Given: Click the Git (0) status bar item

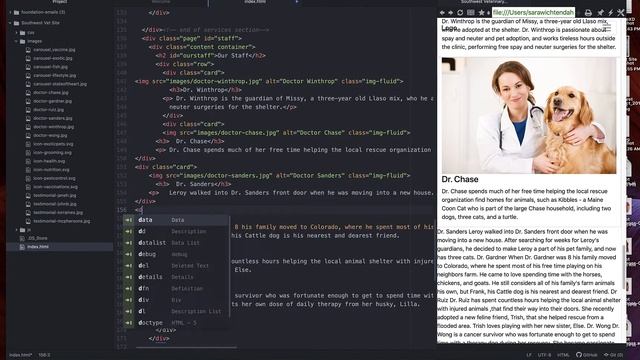Looking at the screenshot, I should tap(613, 355).
